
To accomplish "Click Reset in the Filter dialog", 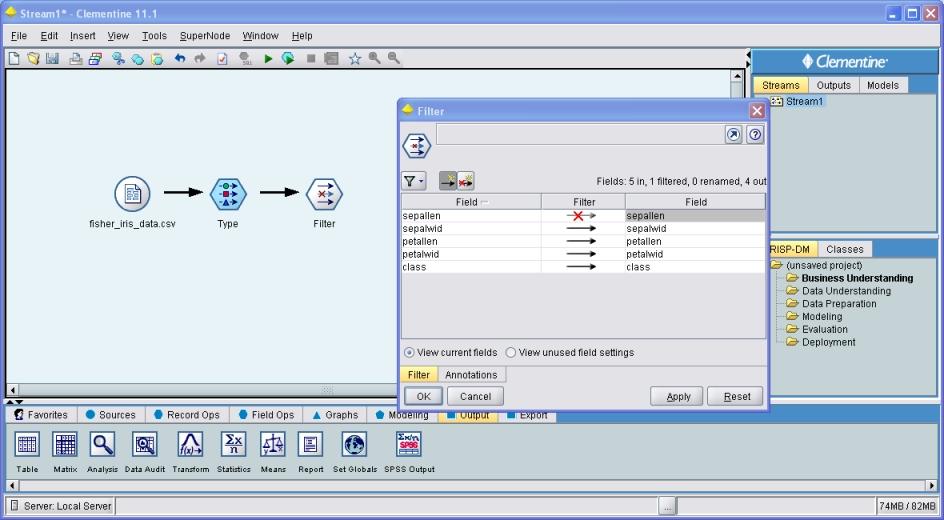I will pyautogui.click(x=737, y=397).
